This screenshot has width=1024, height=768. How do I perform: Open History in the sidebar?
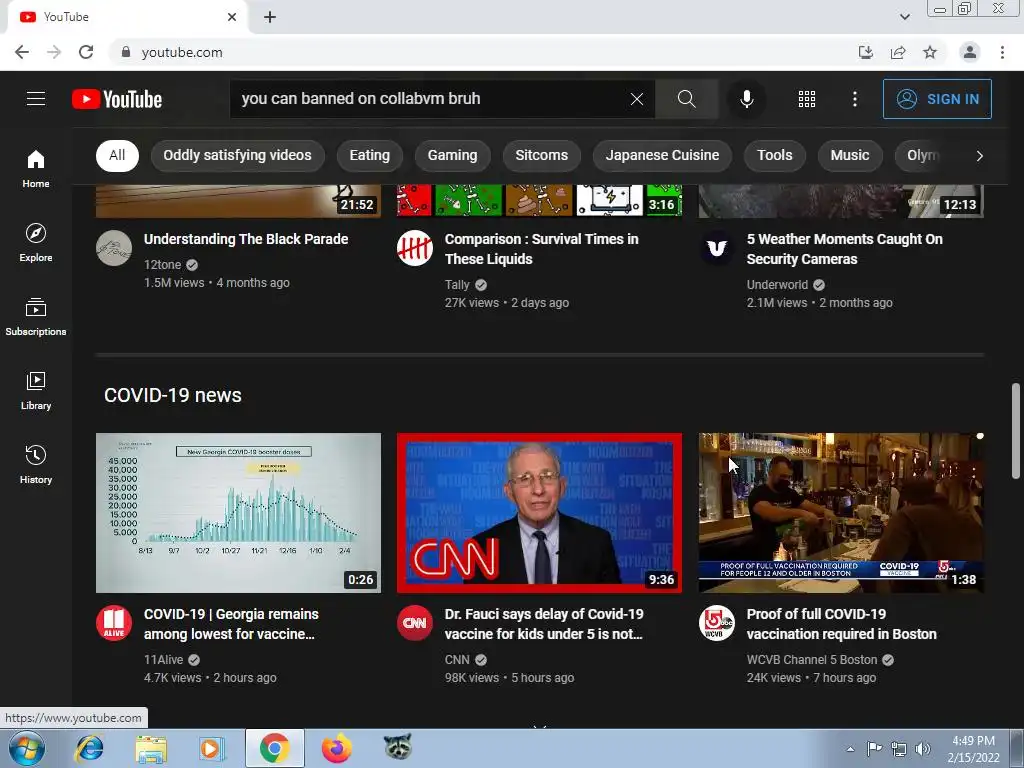pos(36,464)
